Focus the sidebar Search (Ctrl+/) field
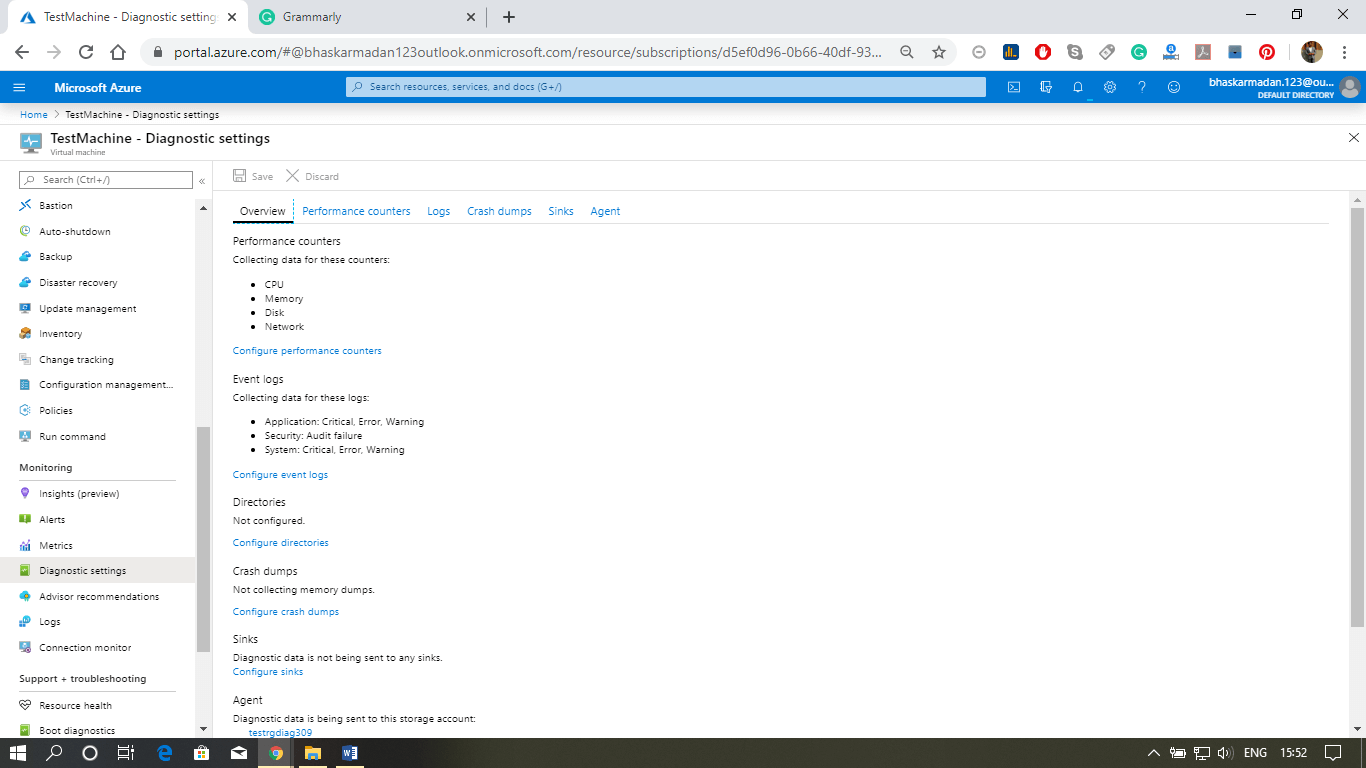 click(x=106, y=180)
